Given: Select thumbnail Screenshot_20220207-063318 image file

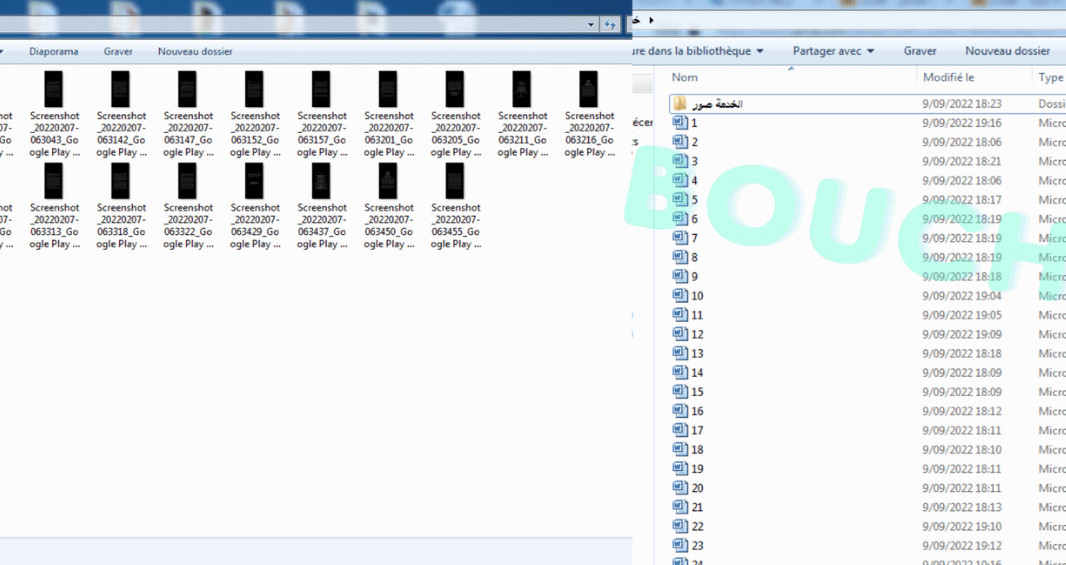Looking at the screenshot, I should click(120, 181).
